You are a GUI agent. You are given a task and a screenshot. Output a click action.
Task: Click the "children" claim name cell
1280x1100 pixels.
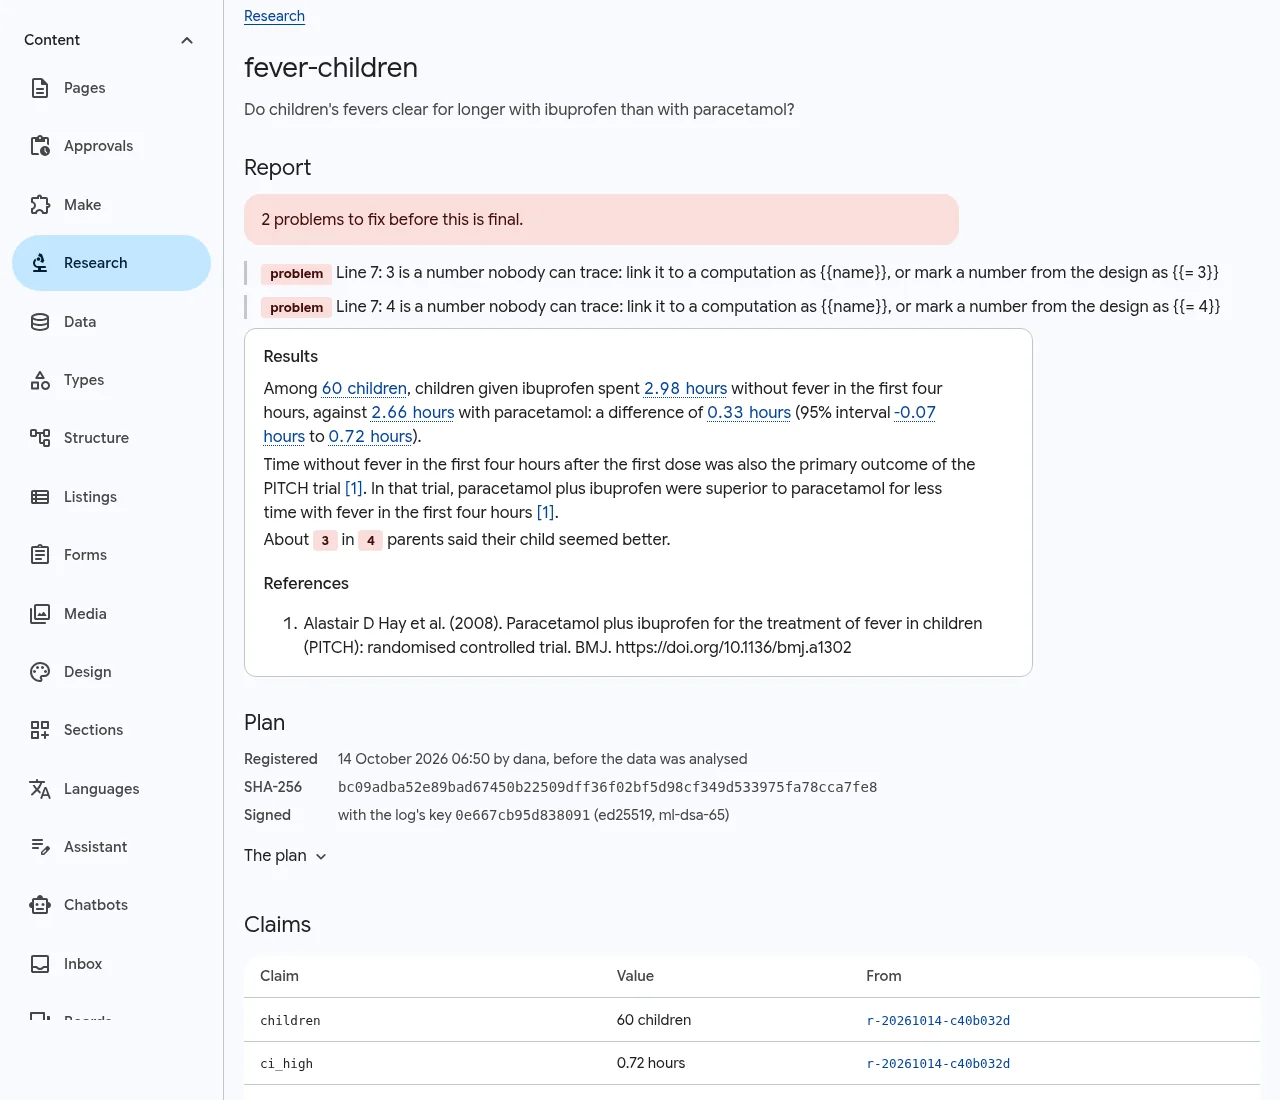click(x=290, y=1021)
